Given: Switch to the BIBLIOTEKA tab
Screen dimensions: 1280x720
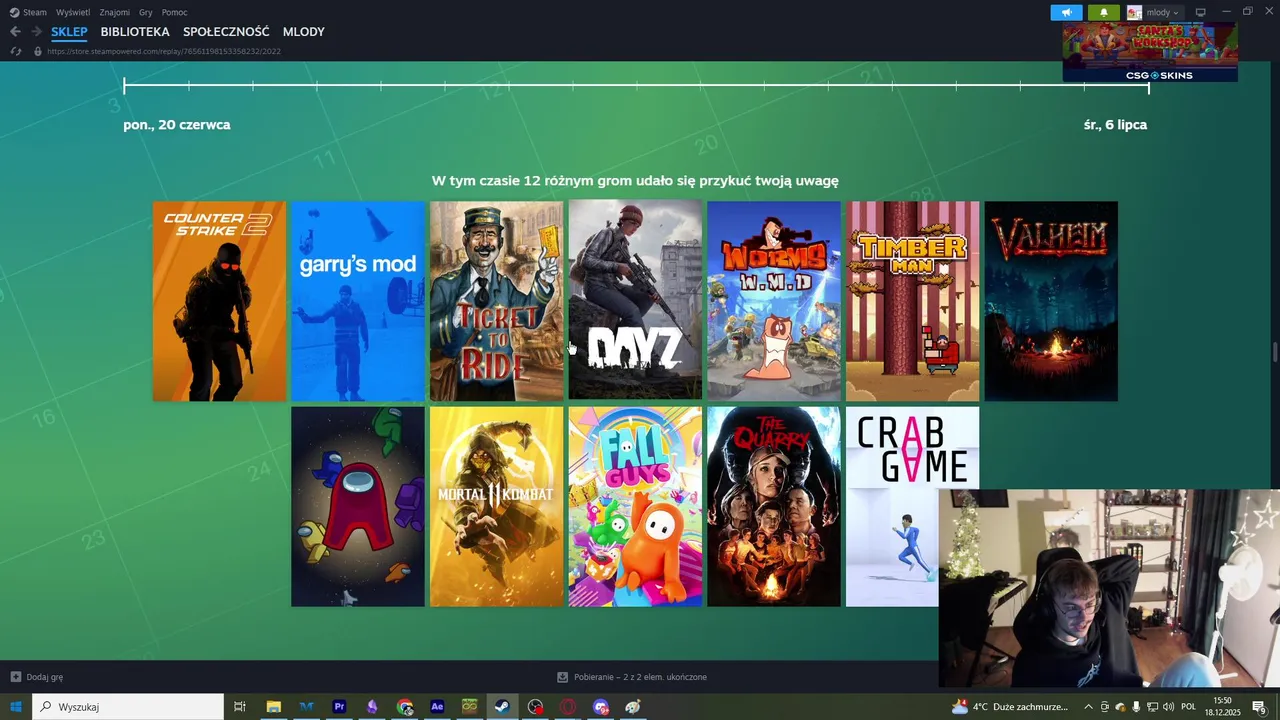Looking at the screenshot, I should pos(135,32).
